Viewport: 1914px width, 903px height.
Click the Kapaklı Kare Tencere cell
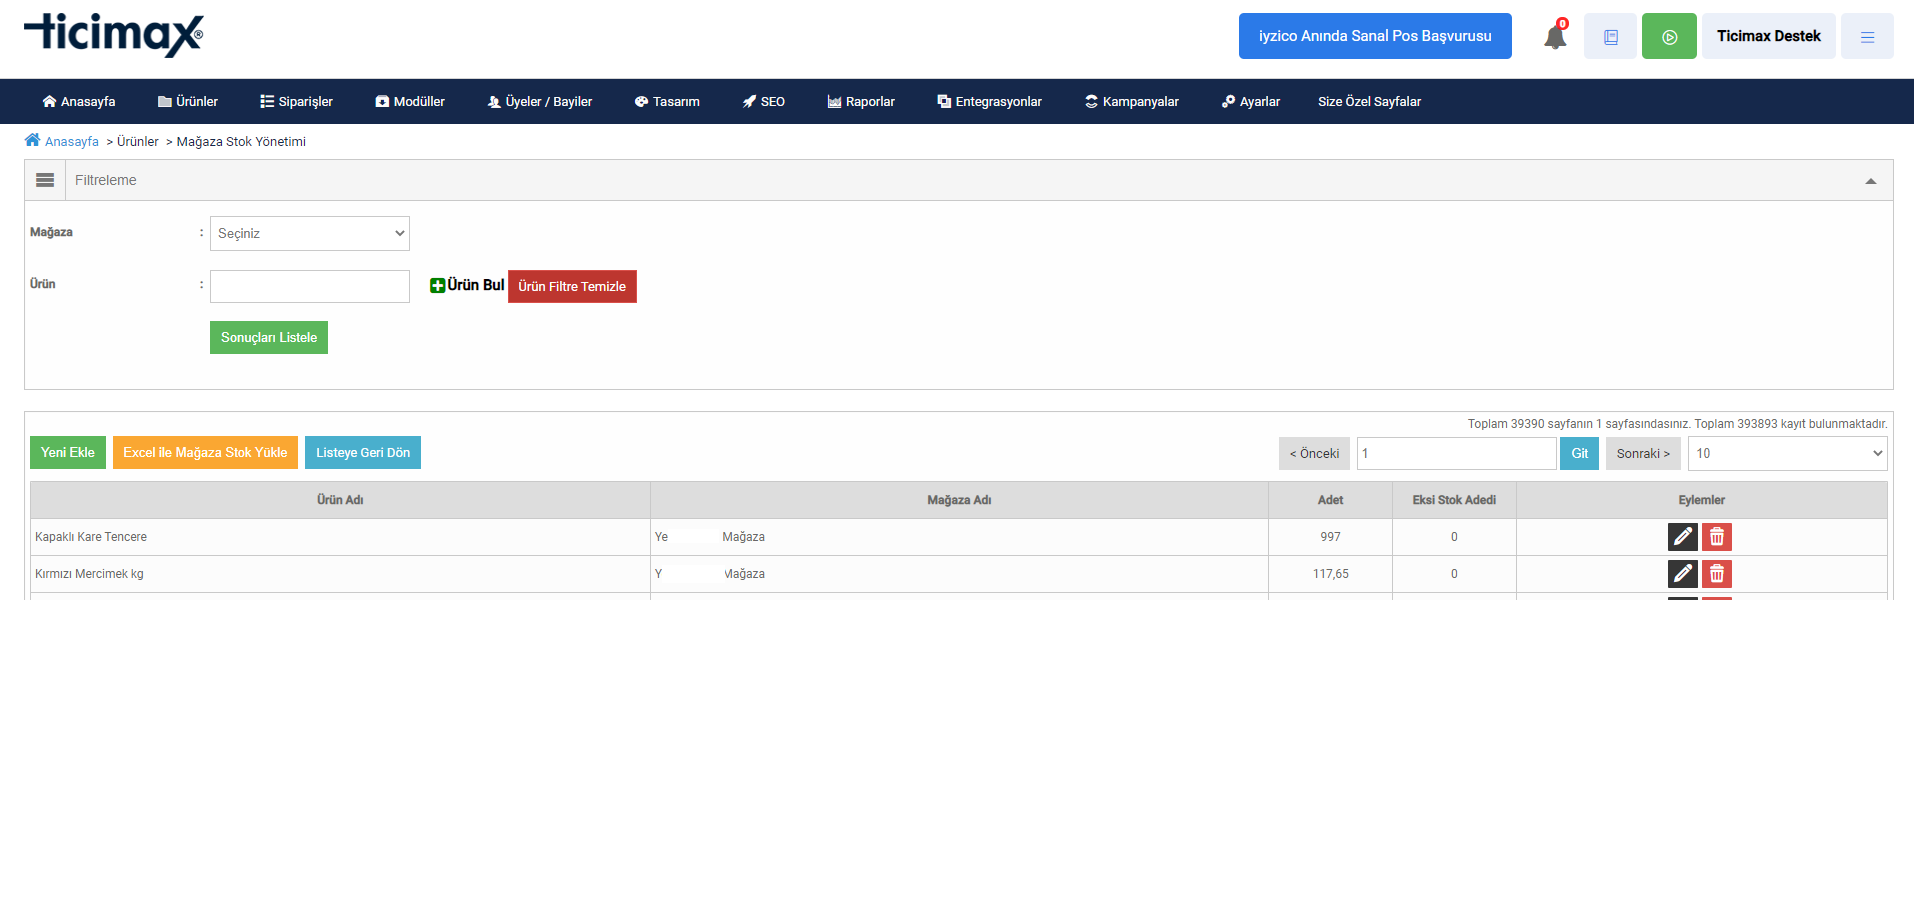click(x=340, y=537)
